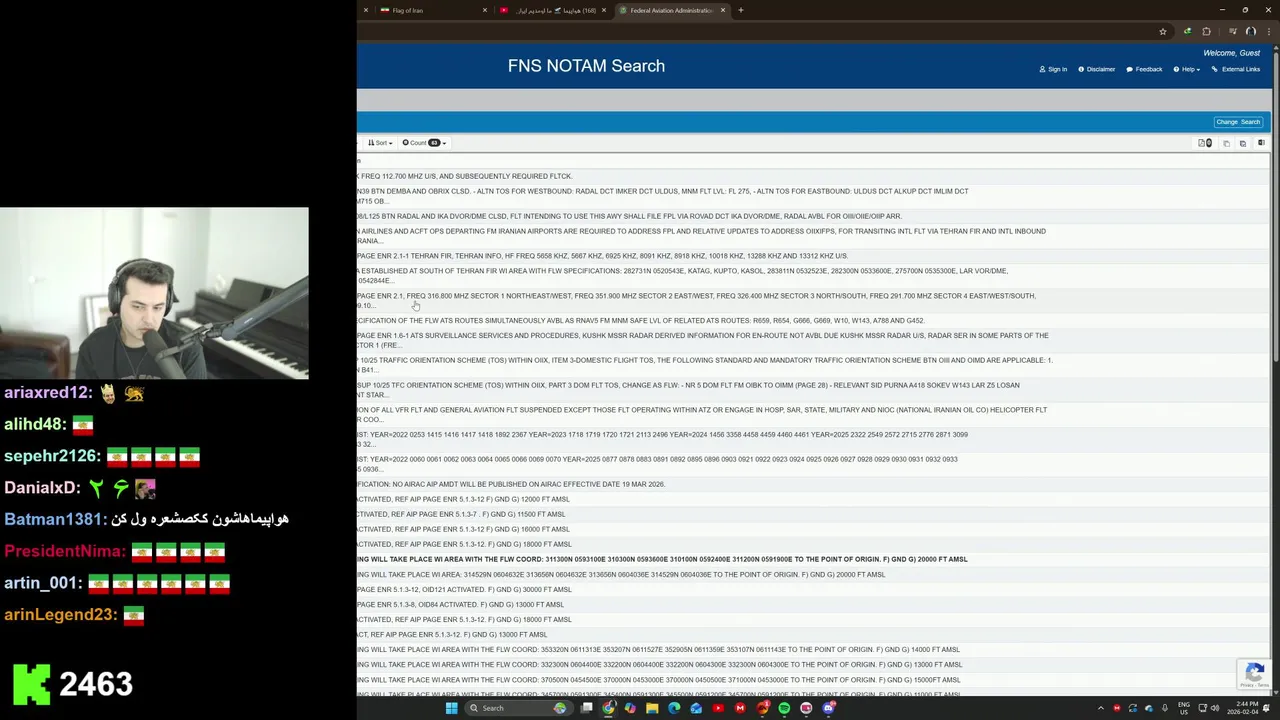The width and height of the screenshot is (1280, 720).
Task: Click NOTAM row 'OID84 ACTIVATED'
Action: 813,604
